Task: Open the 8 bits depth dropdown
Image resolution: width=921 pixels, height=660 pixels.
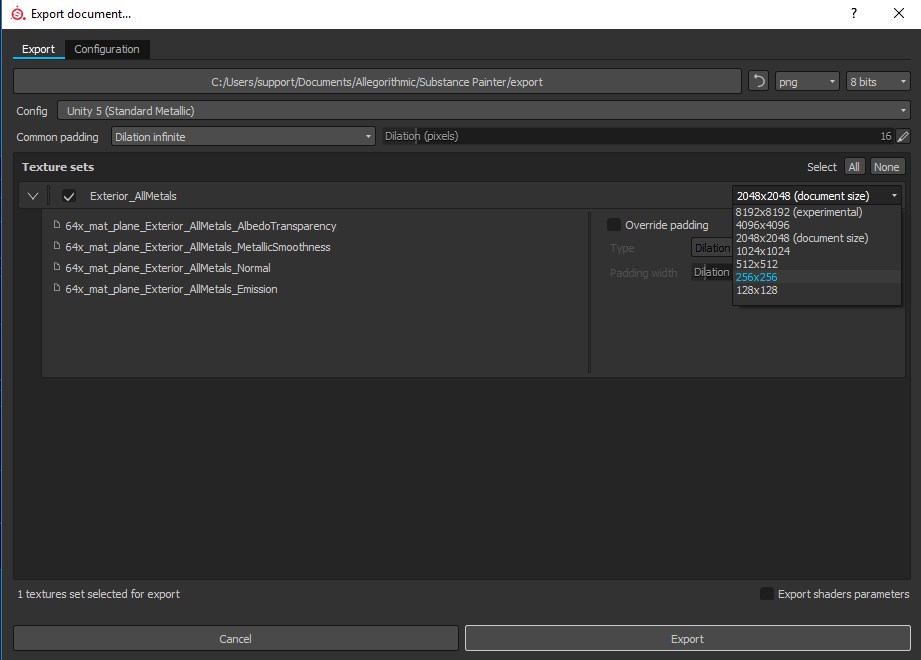Action: point(878,82)
